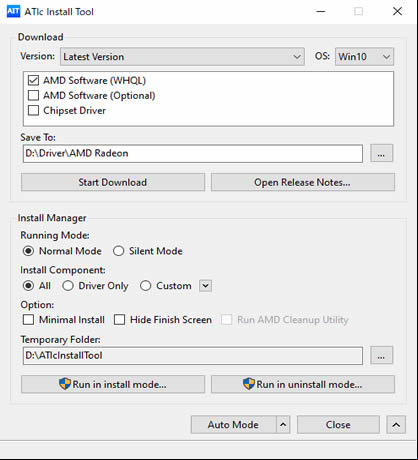Tick the Minimal Install option
This screenshot has width=418, height=460.
[x=28, y=320]
